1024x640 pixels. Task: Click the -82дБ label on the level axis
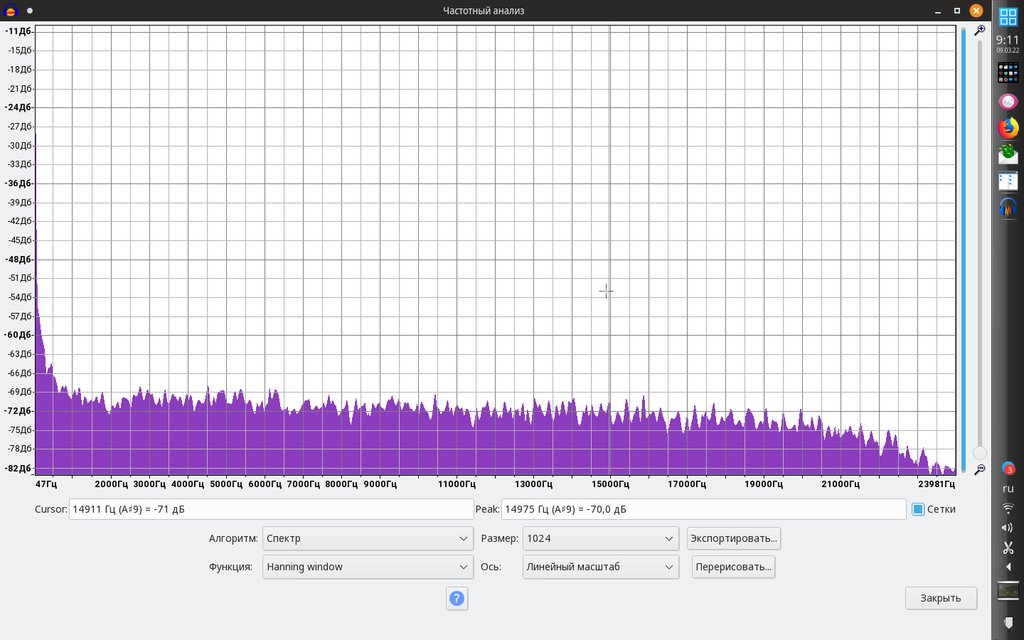click(x=18, y=469)
